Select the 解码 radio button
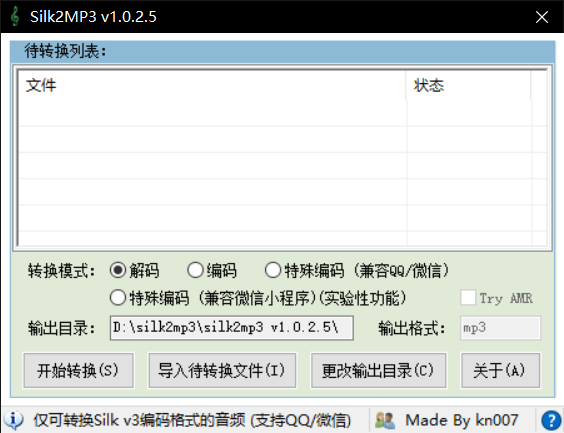The width and height of the screenshot is (564, 433). (118, 270)
